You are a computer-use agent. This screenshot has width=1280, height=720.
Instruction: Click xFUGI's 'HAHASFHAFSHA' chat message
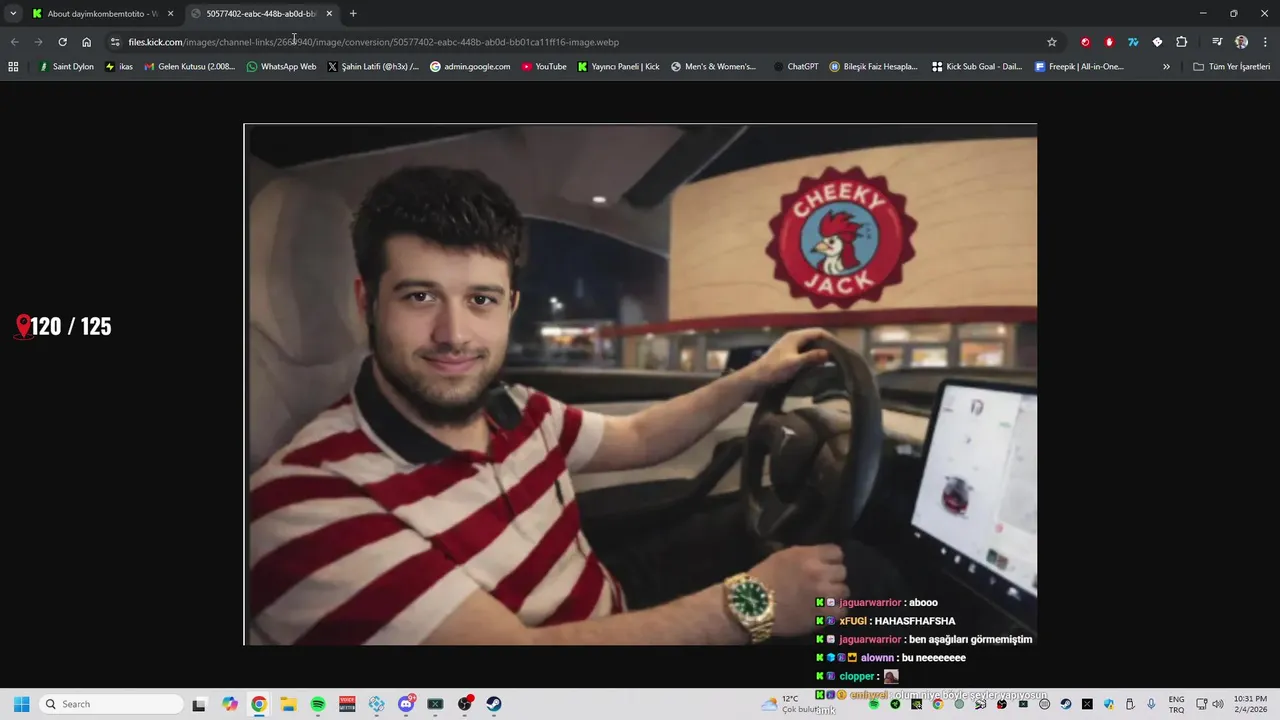click(885, 621)
